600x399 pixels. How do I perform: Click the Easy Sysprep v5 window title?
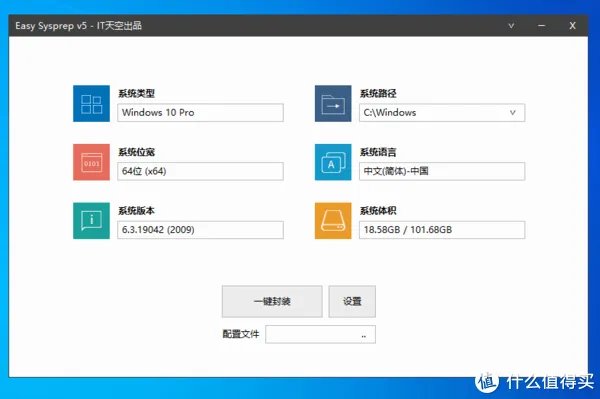tap(78, 26)
